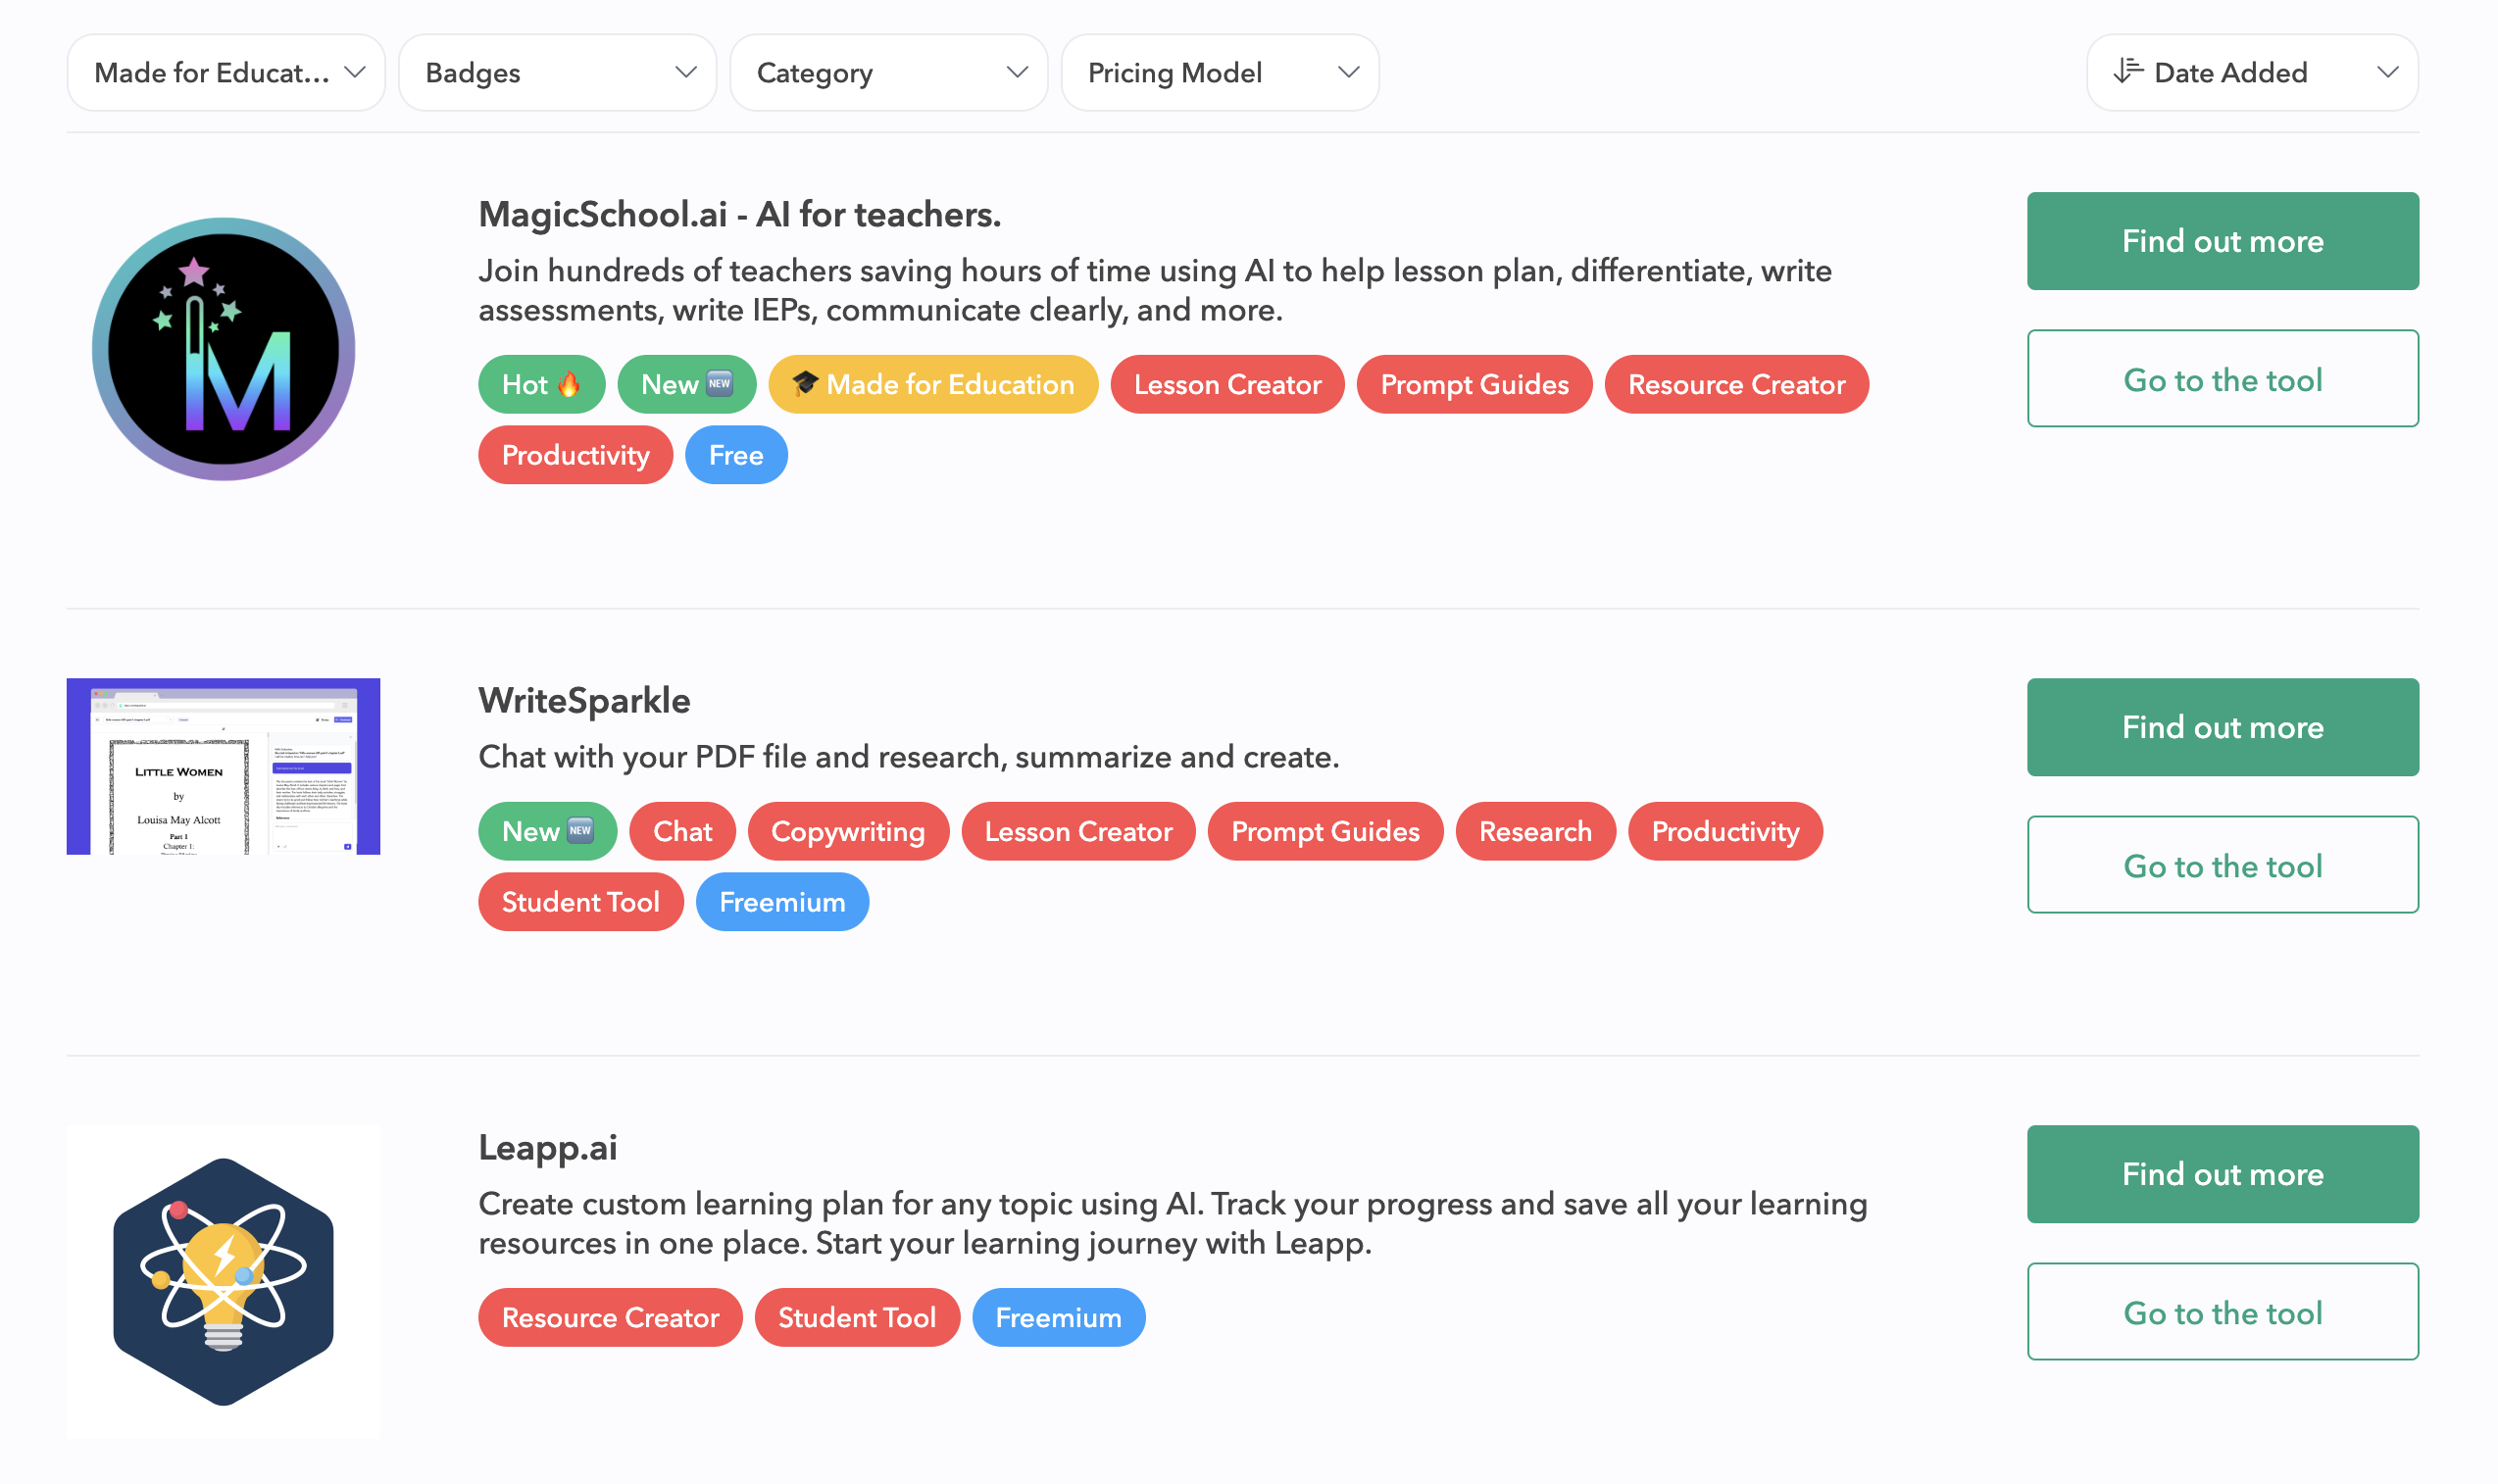The image size is (2498, 1484).
Task: Click Find out more for MagicSchool.ai
Action: pyautogui.click(x=2222, y=241)
